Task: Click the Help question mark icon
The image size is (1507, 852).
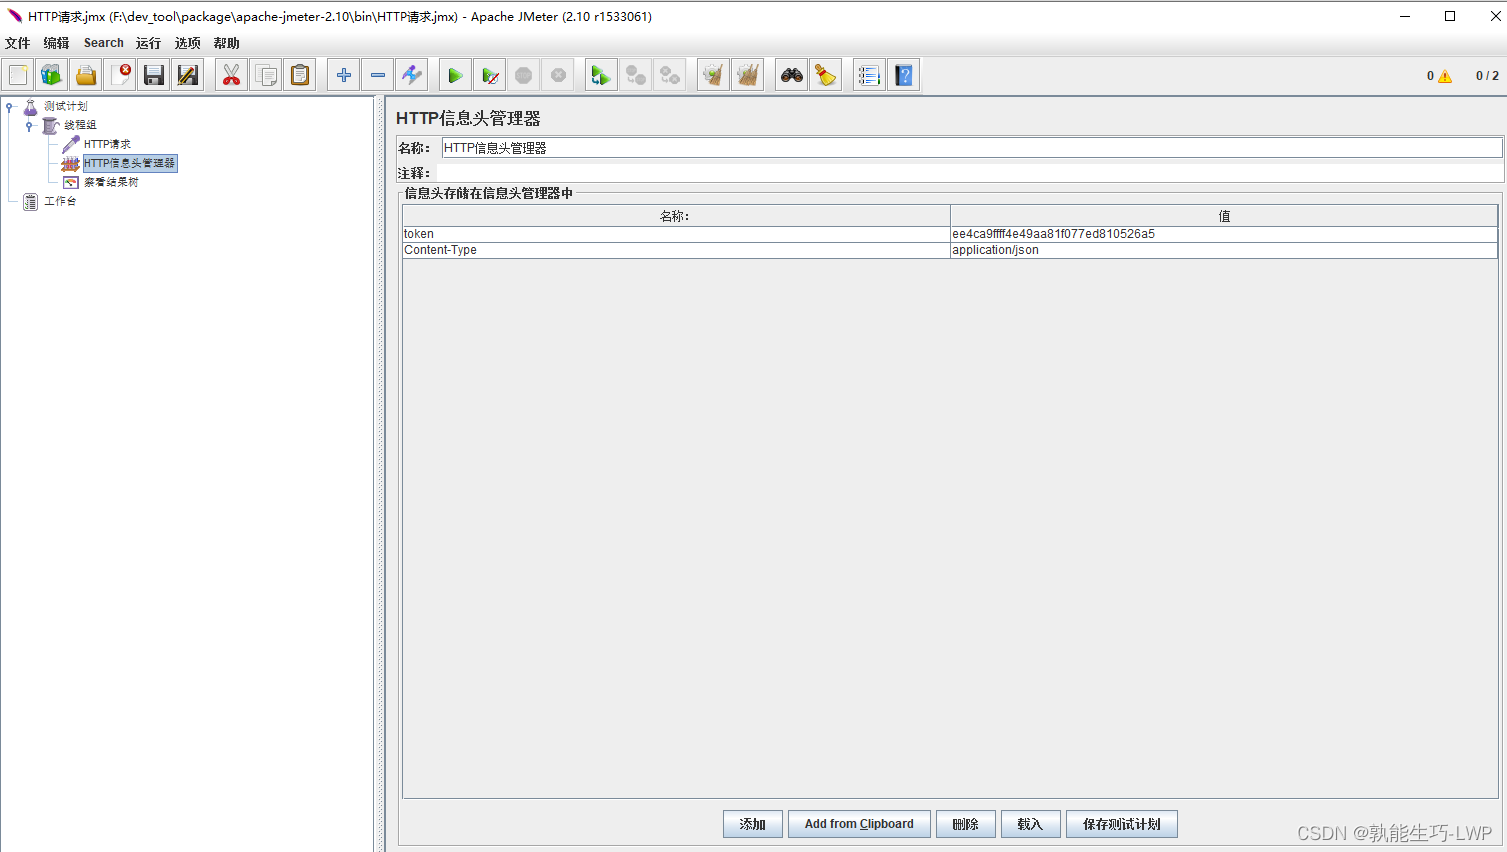Action: (x=904, y=76)
